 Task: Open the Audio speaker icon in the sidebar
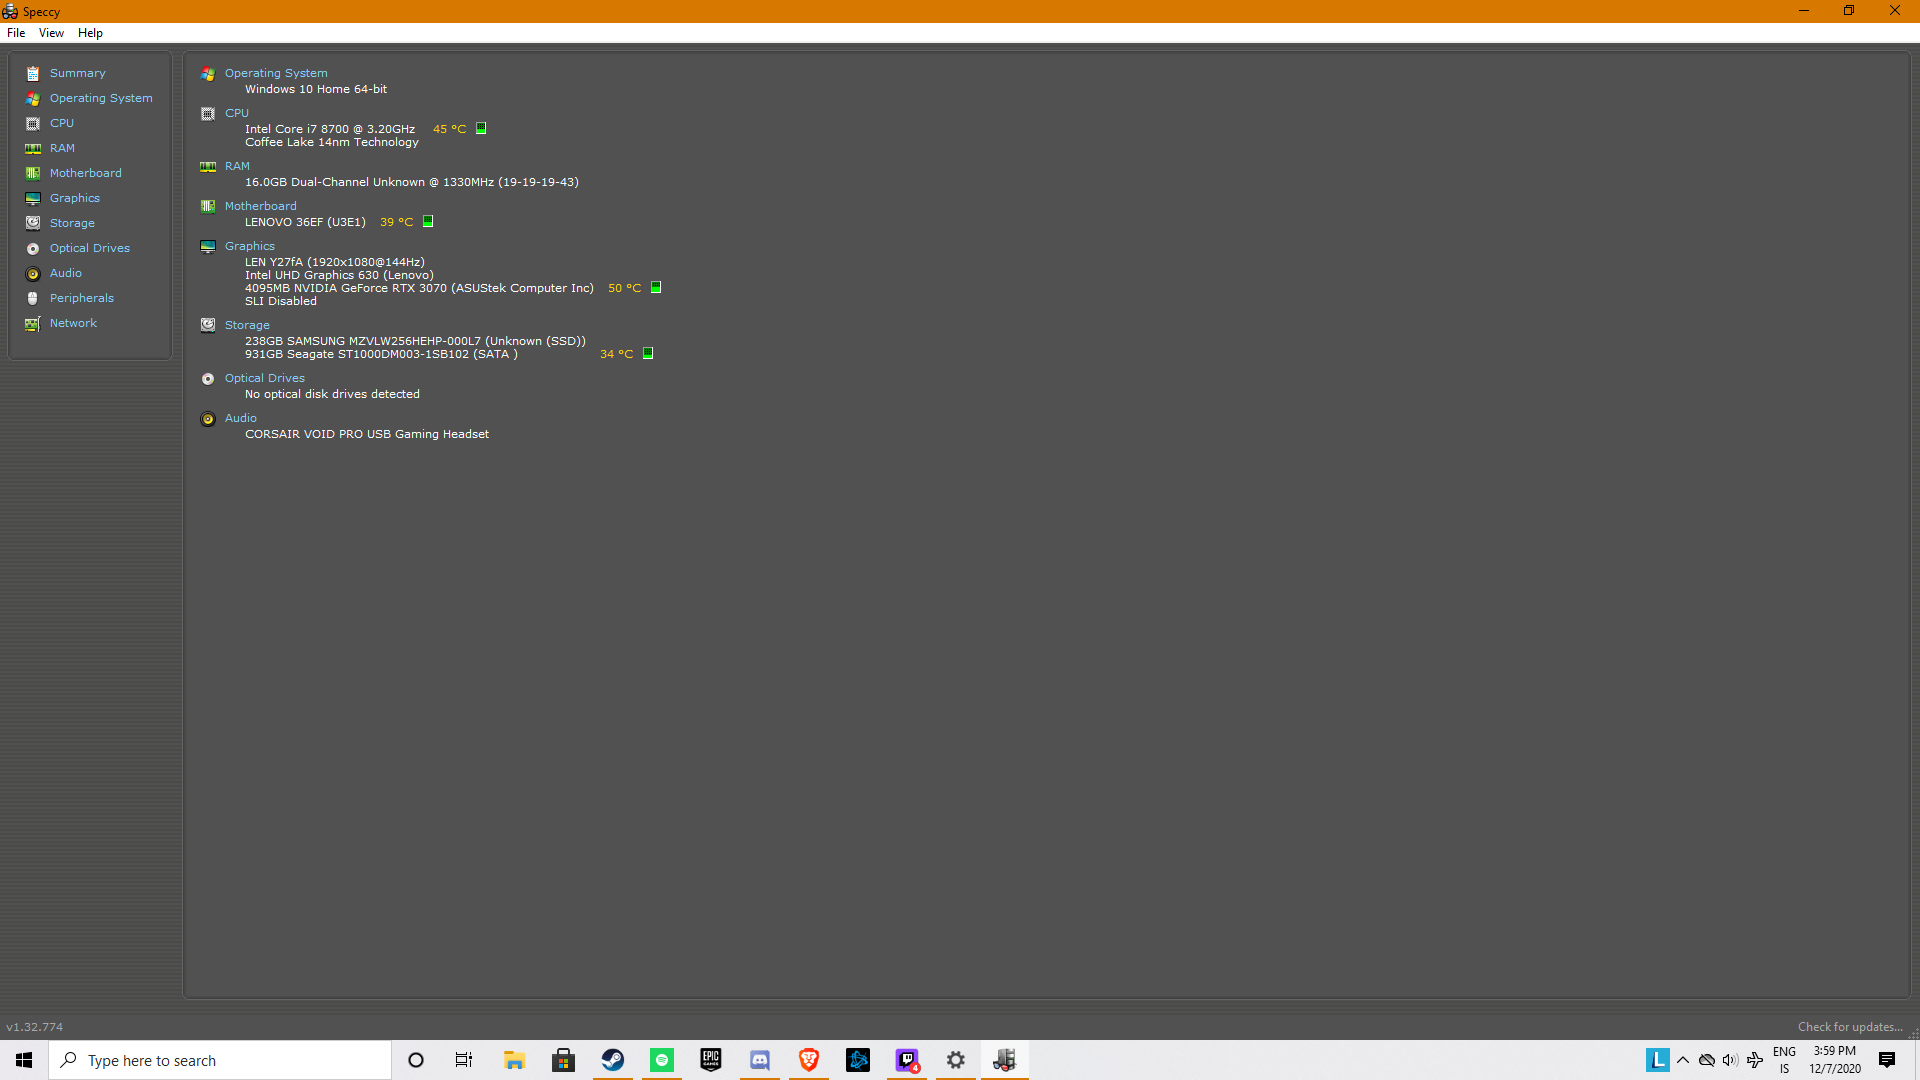[33, 274]
